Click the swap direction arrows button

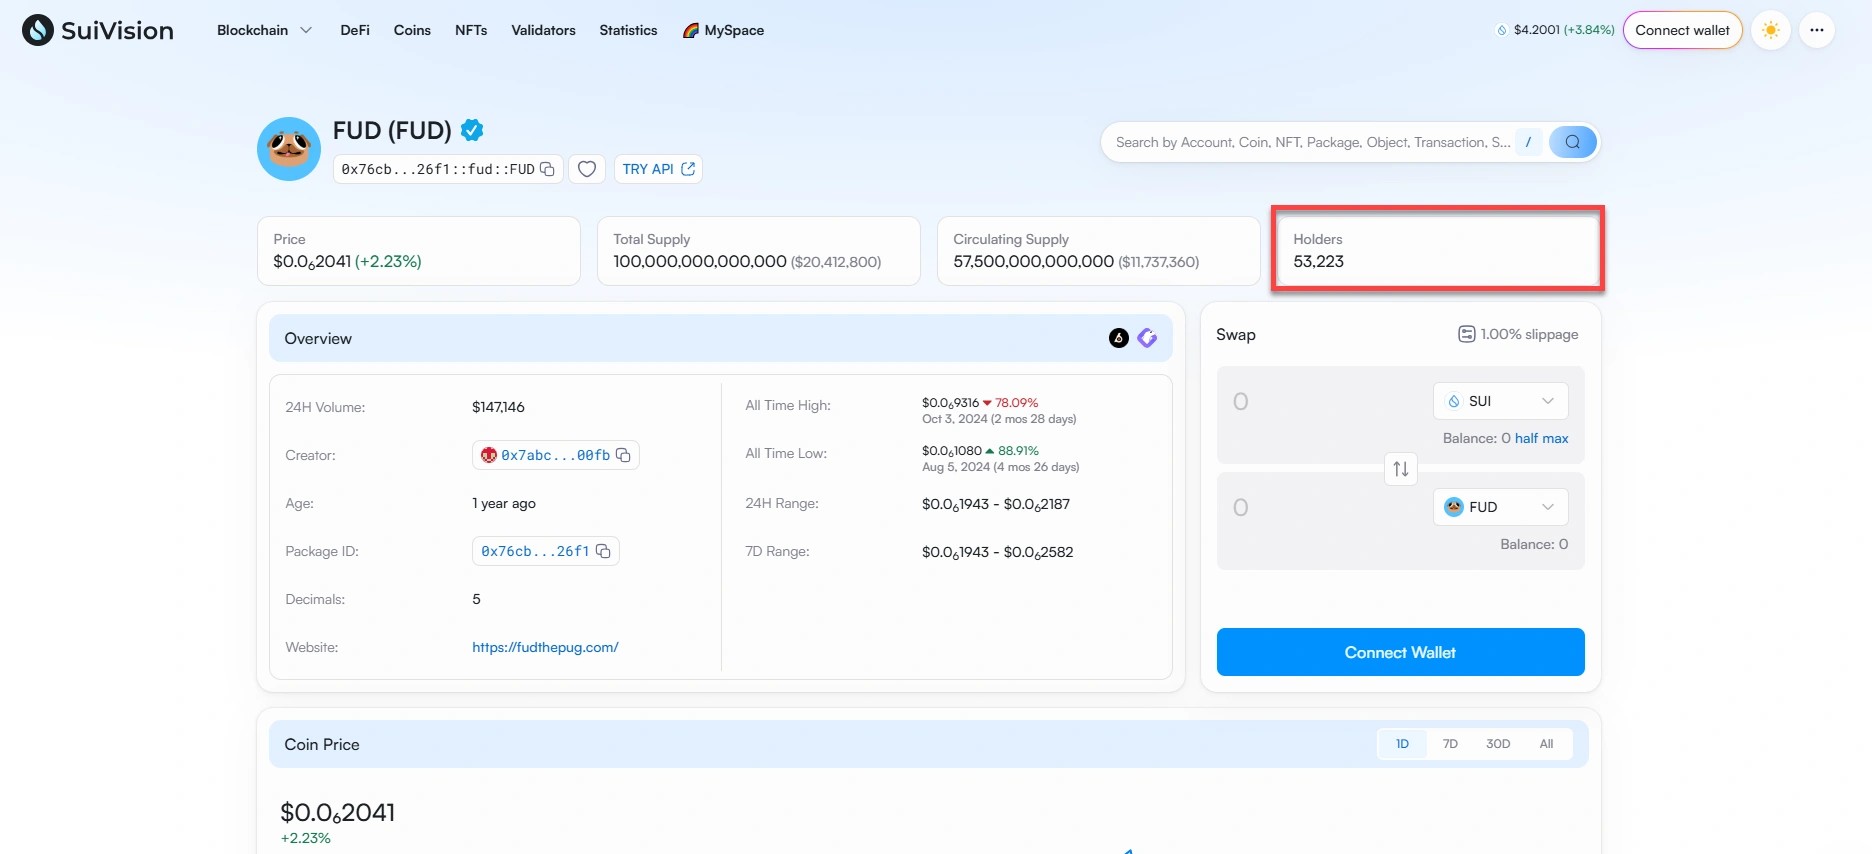(x=1401, y=468)
